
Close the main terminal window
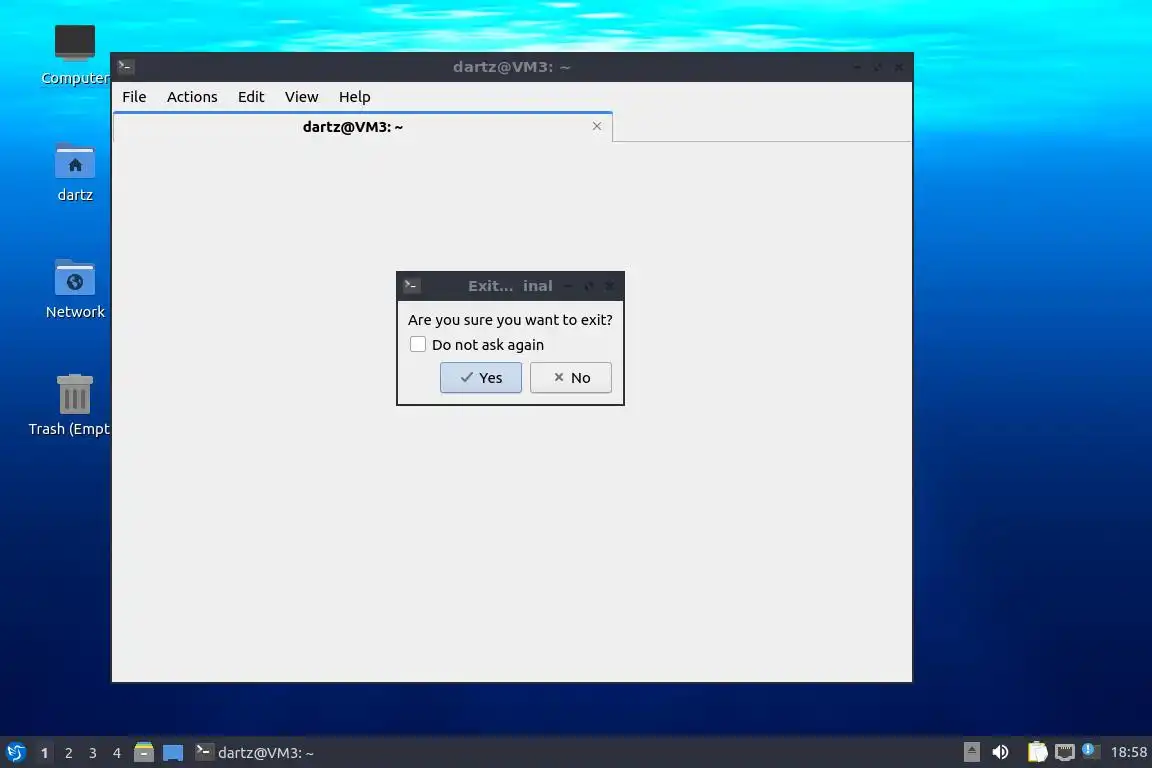(899, 67)
